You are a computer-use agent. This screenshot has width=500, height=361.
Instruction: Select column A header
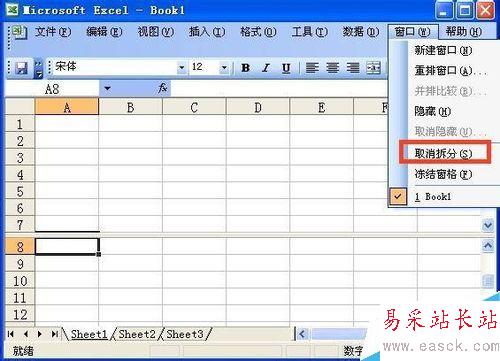point(67,107)
